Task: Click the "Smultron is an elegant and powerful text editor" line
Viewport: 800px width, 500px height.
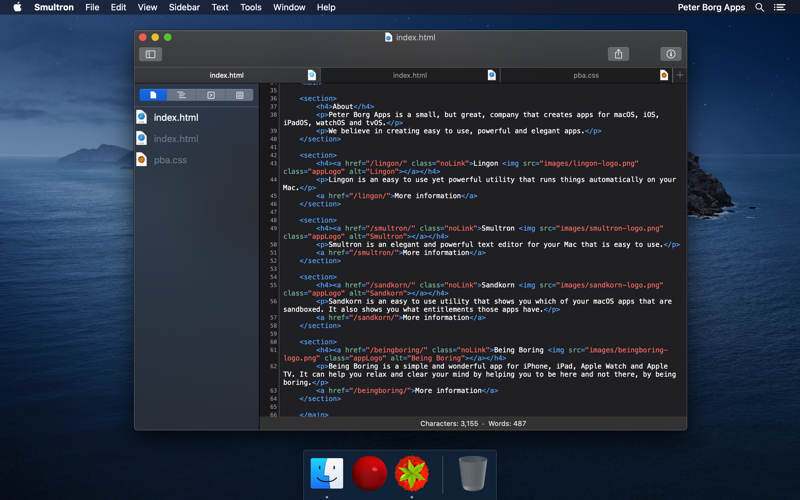Action: pos(497,245)
